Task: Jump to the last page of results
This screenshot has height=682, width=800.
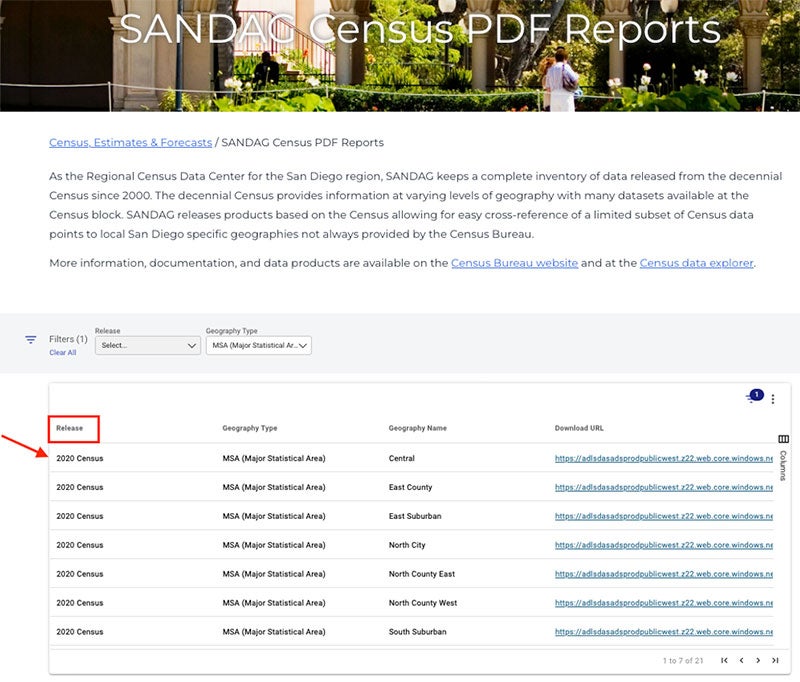Action: pos(775,661)
